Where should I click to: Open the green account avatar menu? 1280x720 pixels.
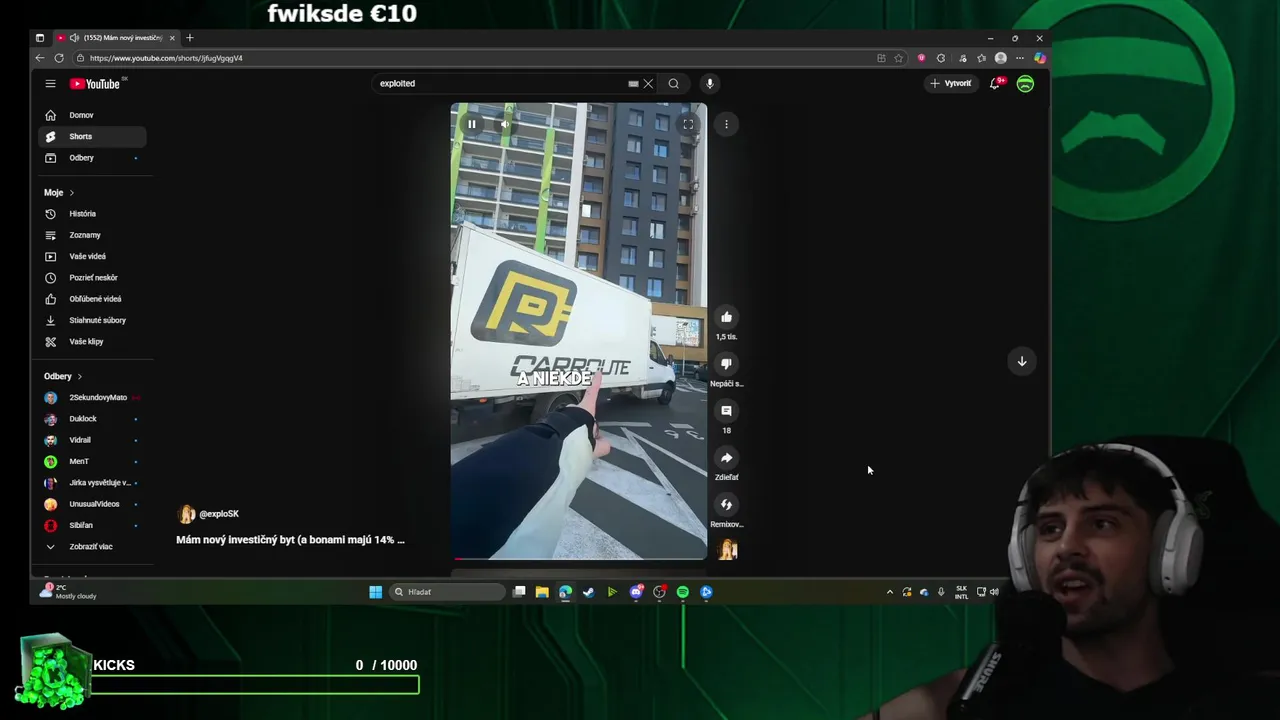(1025, 84)
